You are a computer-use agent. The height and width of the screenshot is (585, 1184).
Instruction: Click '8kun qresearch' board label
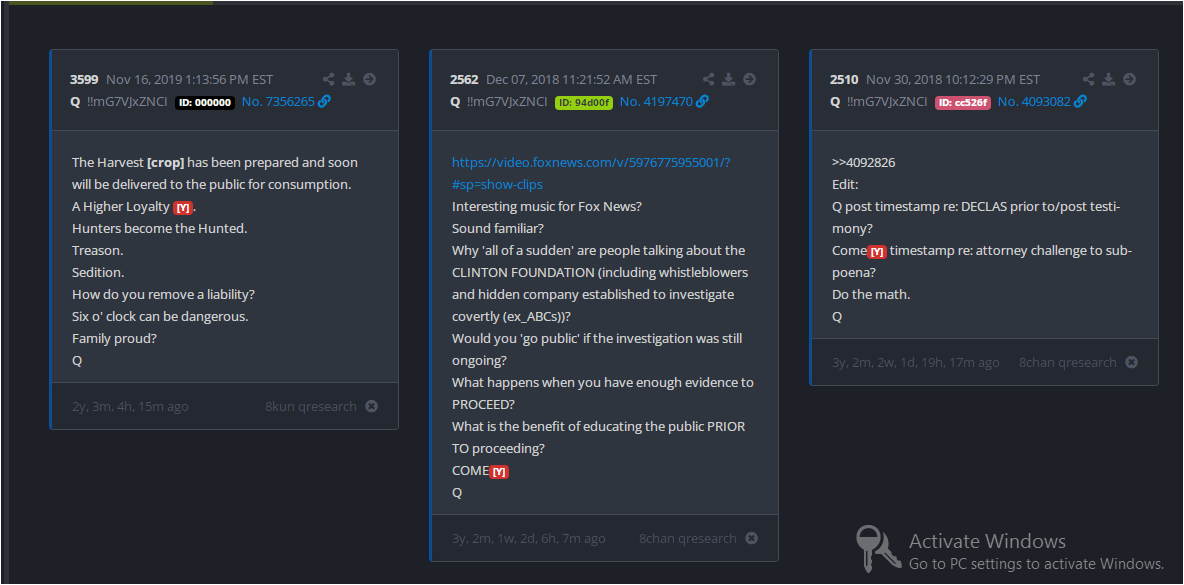[x=310, y=406]
